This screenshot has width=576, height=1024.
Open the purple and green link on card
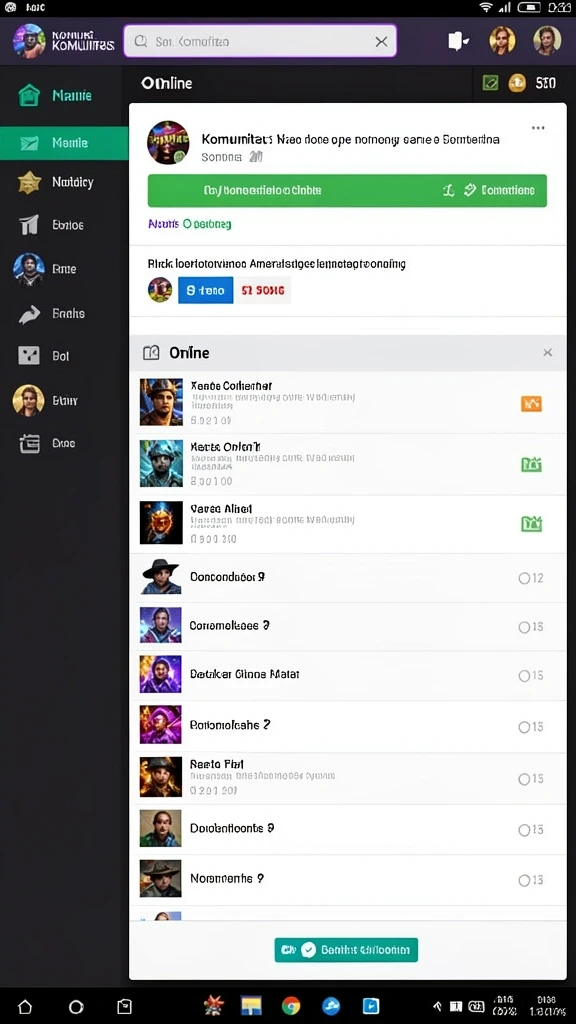[189, 224]
